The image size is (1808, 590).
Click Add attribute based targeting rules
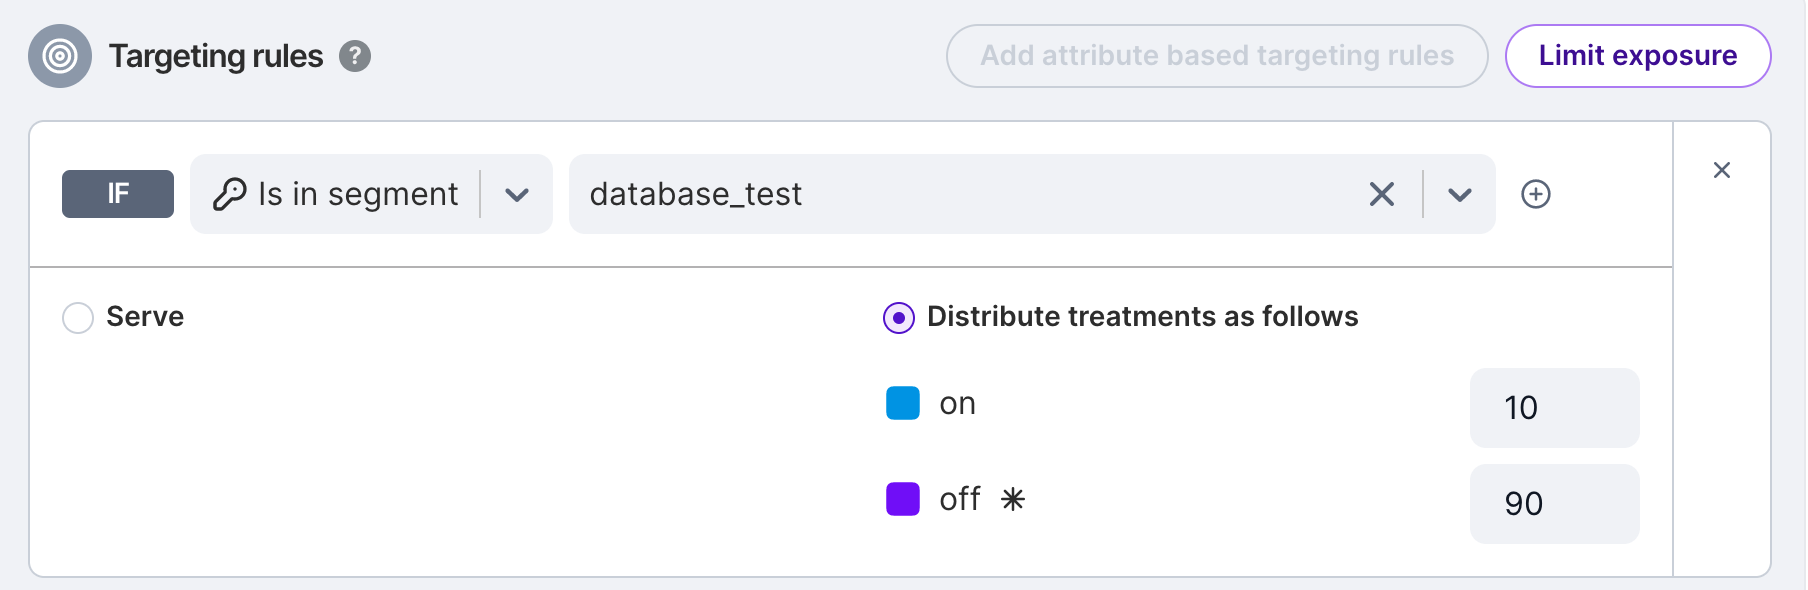pyautogui.click(x=1216, y=56)
